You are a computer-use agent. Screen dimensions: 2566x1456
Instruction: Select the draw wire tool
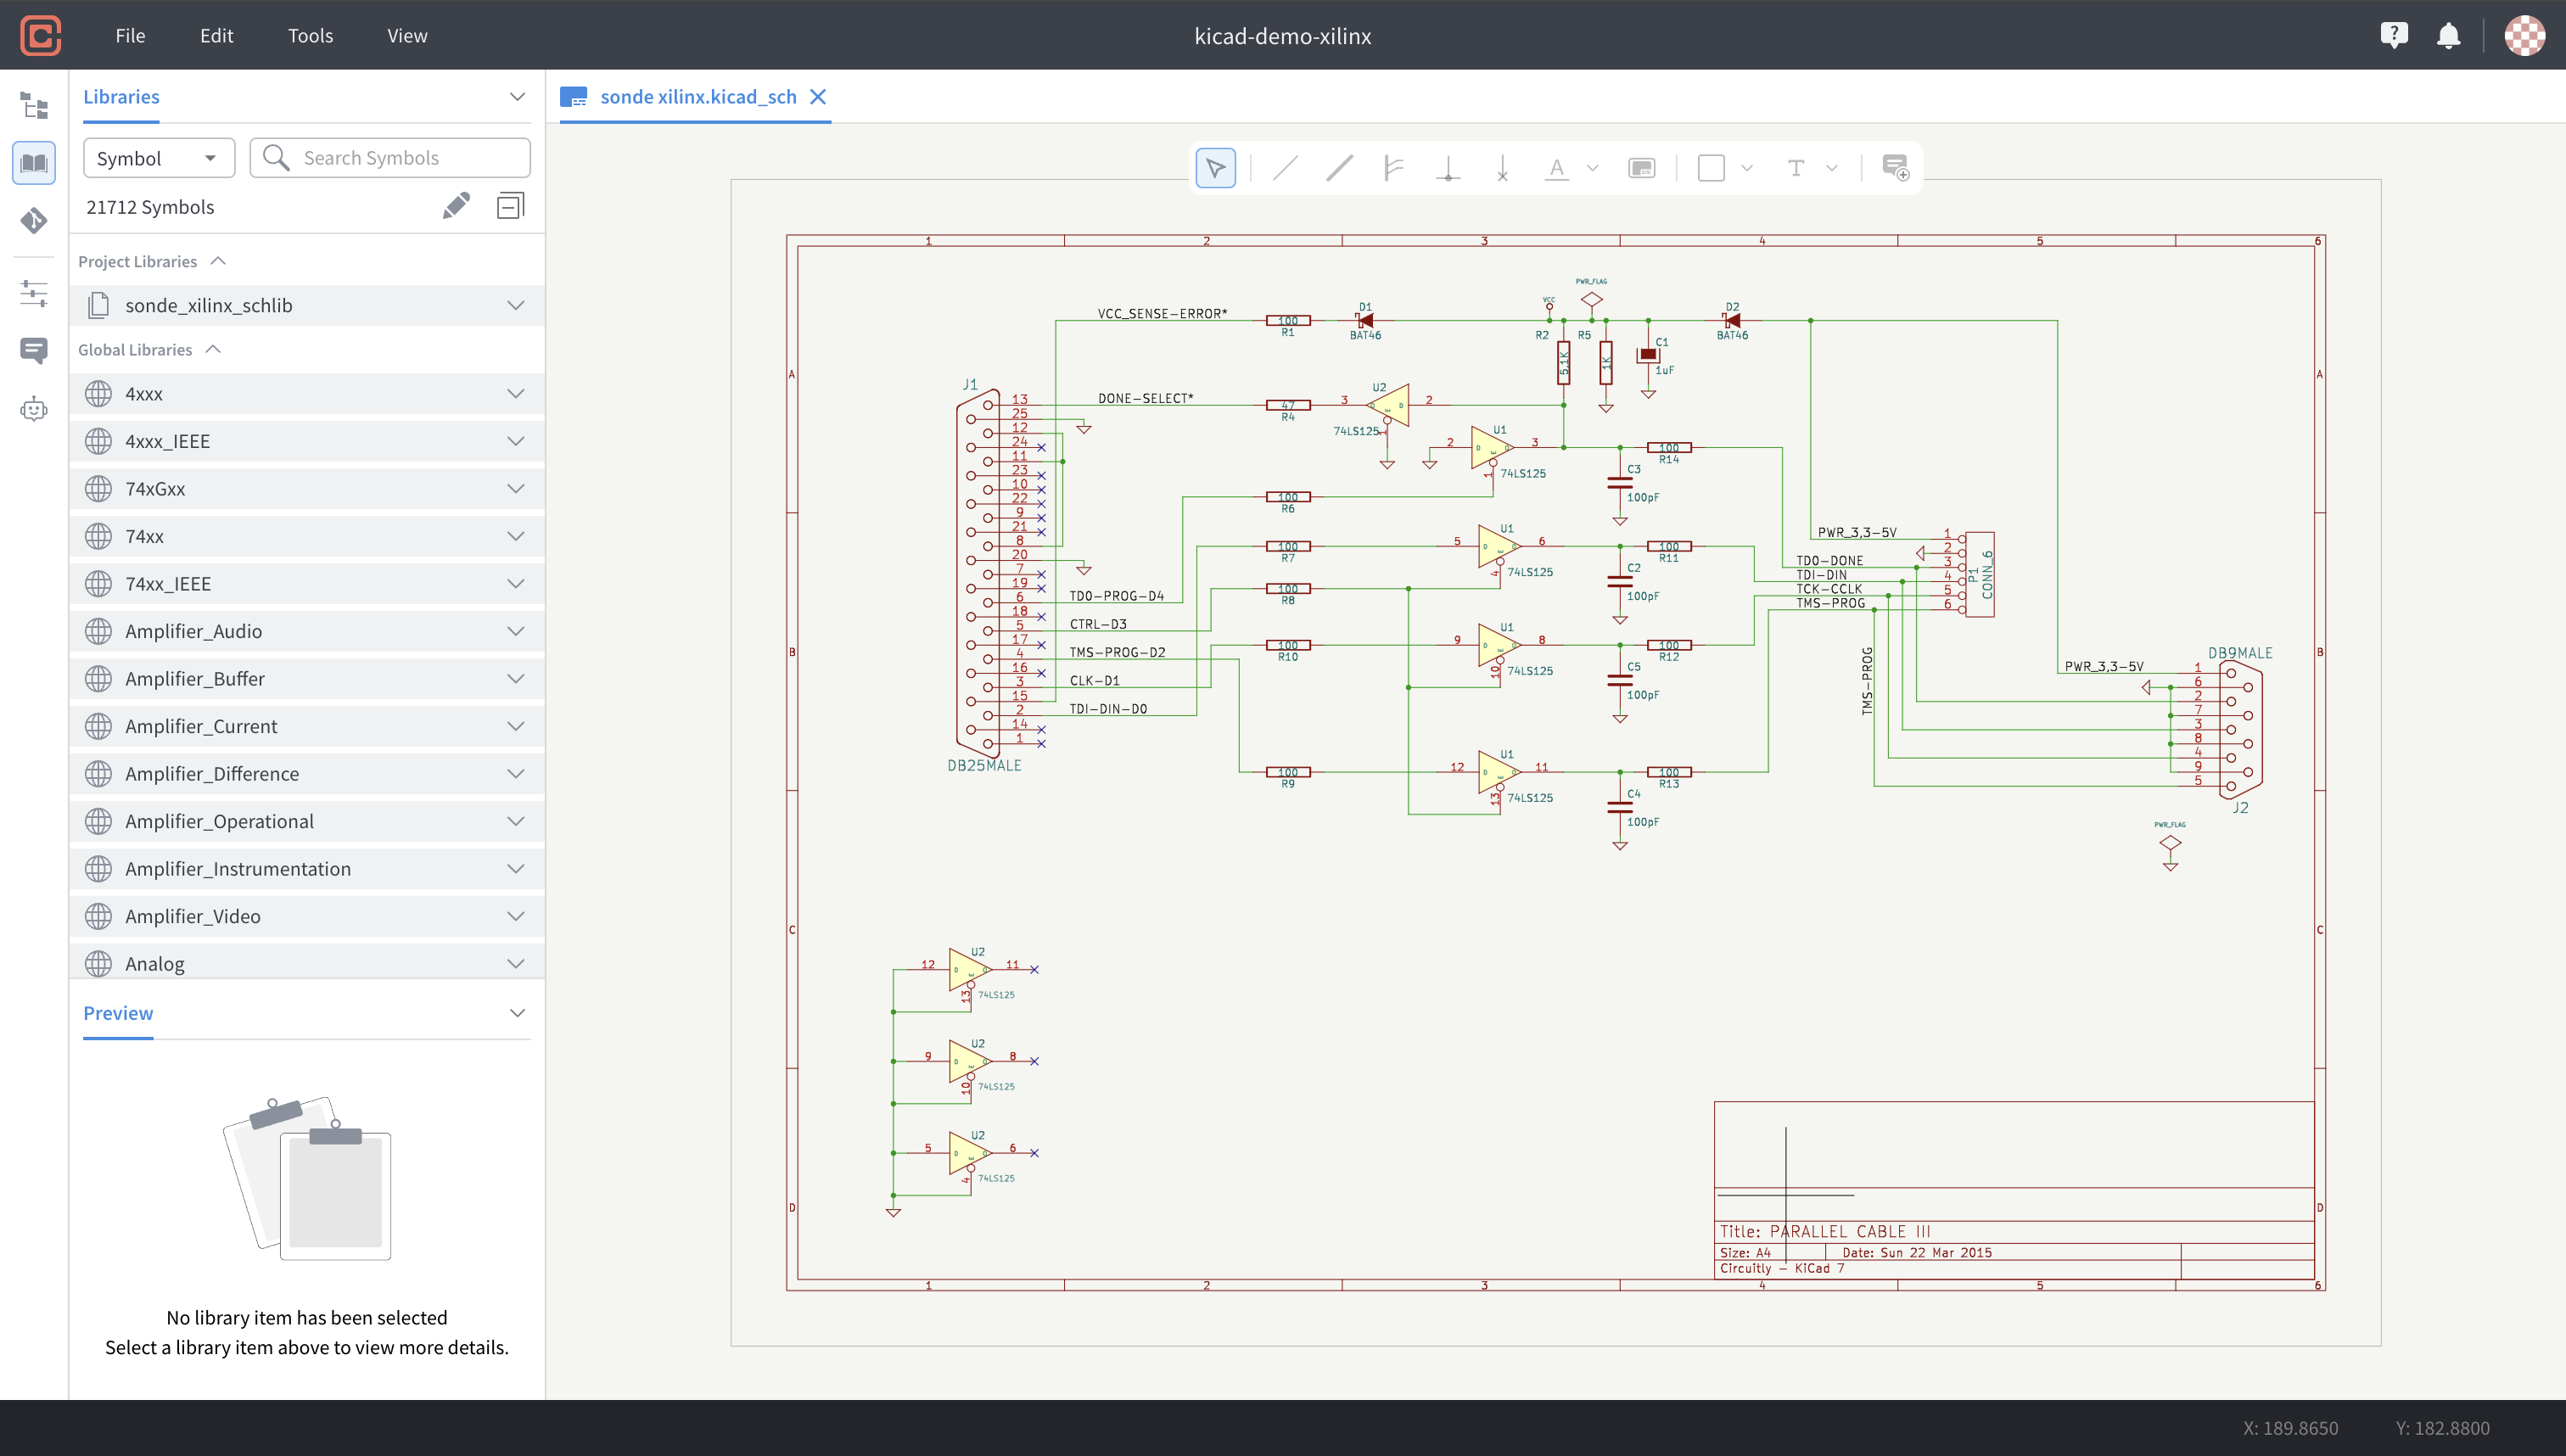point(1285,168)
